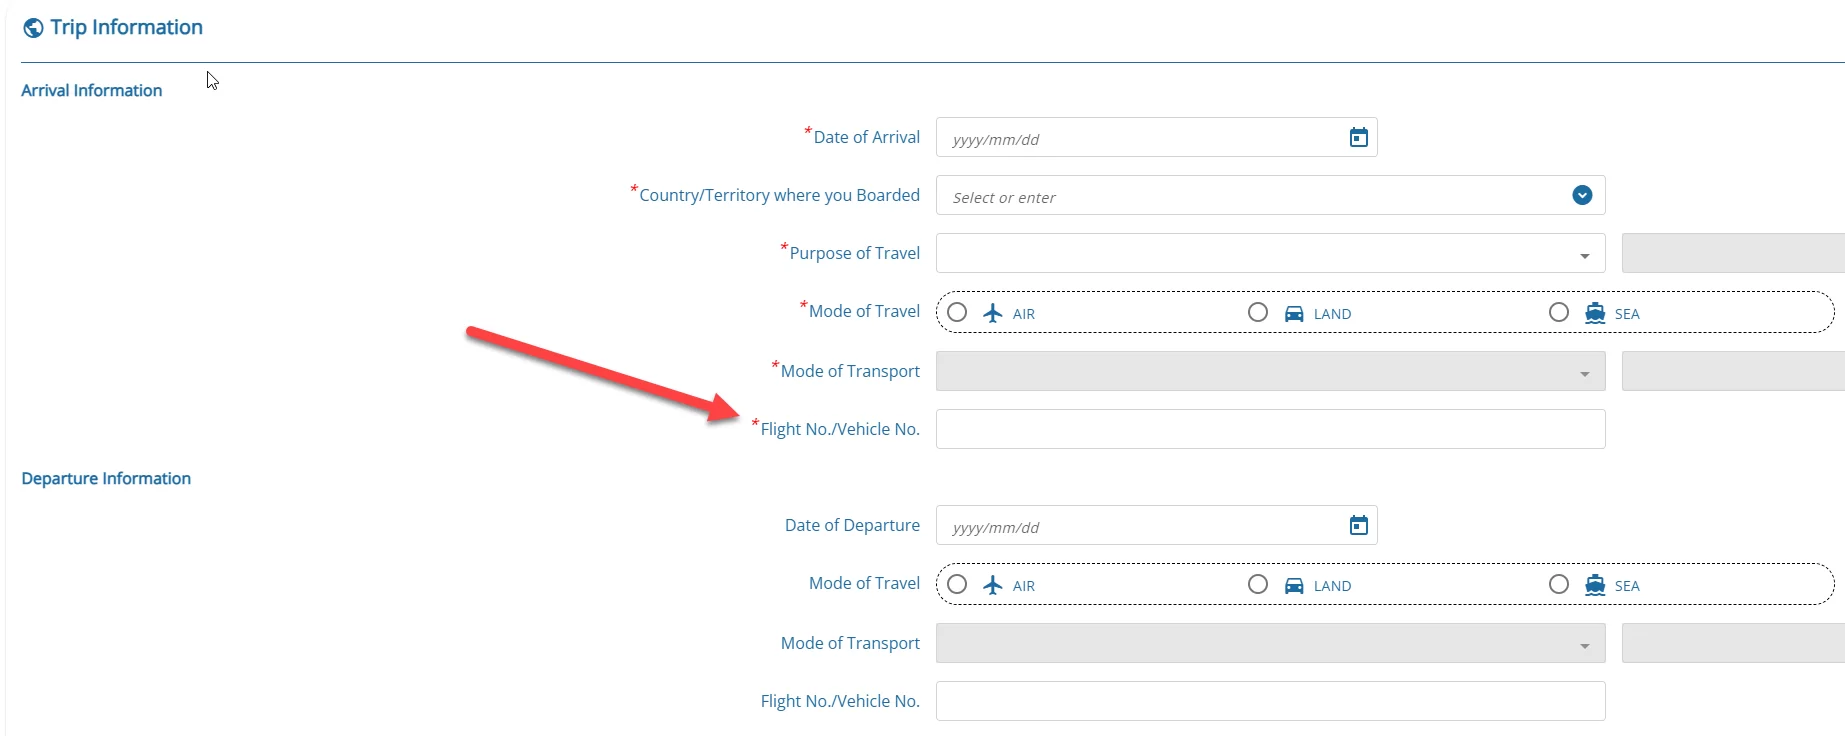Open the departure Mode of Transport dropdown
The height and width of the screenshot is (736, 1845).
pos(1584,645)
